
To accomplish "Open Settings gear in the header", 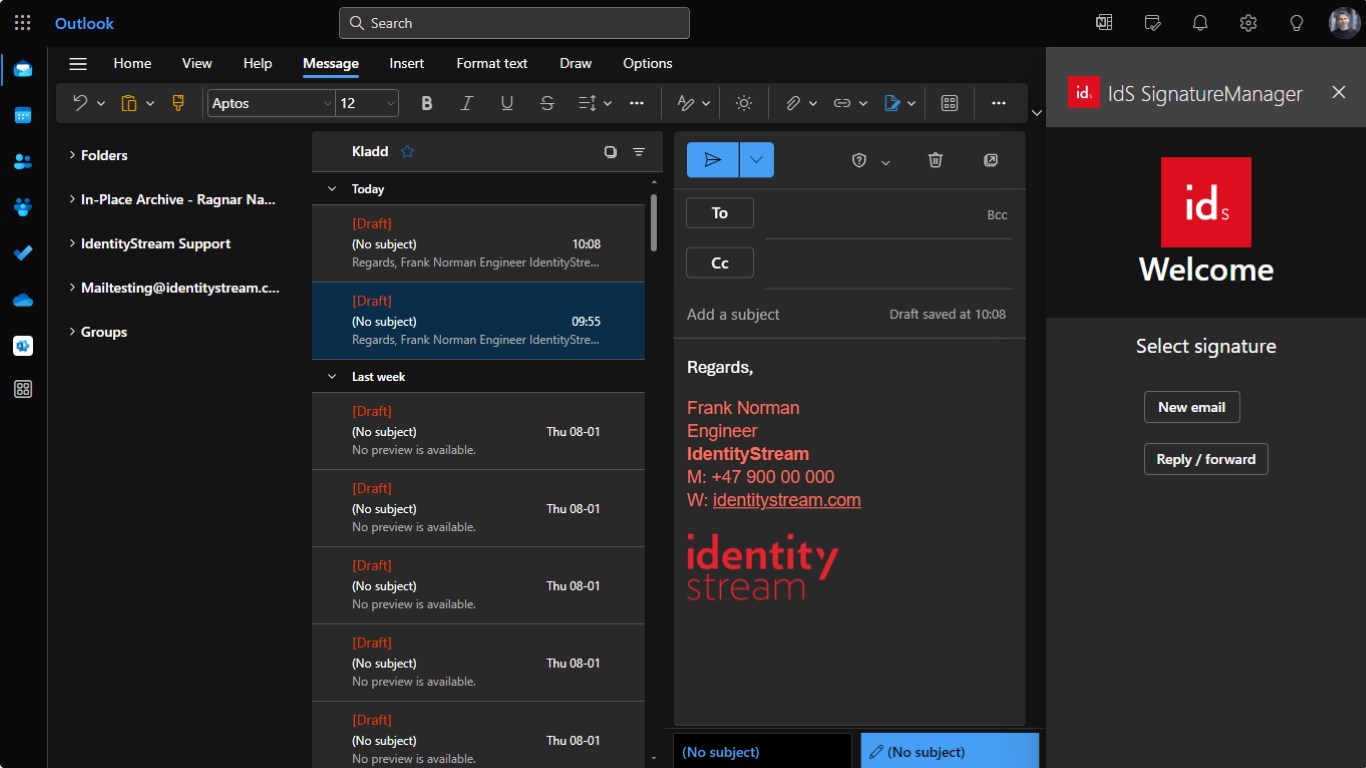I will pyautogui.click(x=1248, y=23).
